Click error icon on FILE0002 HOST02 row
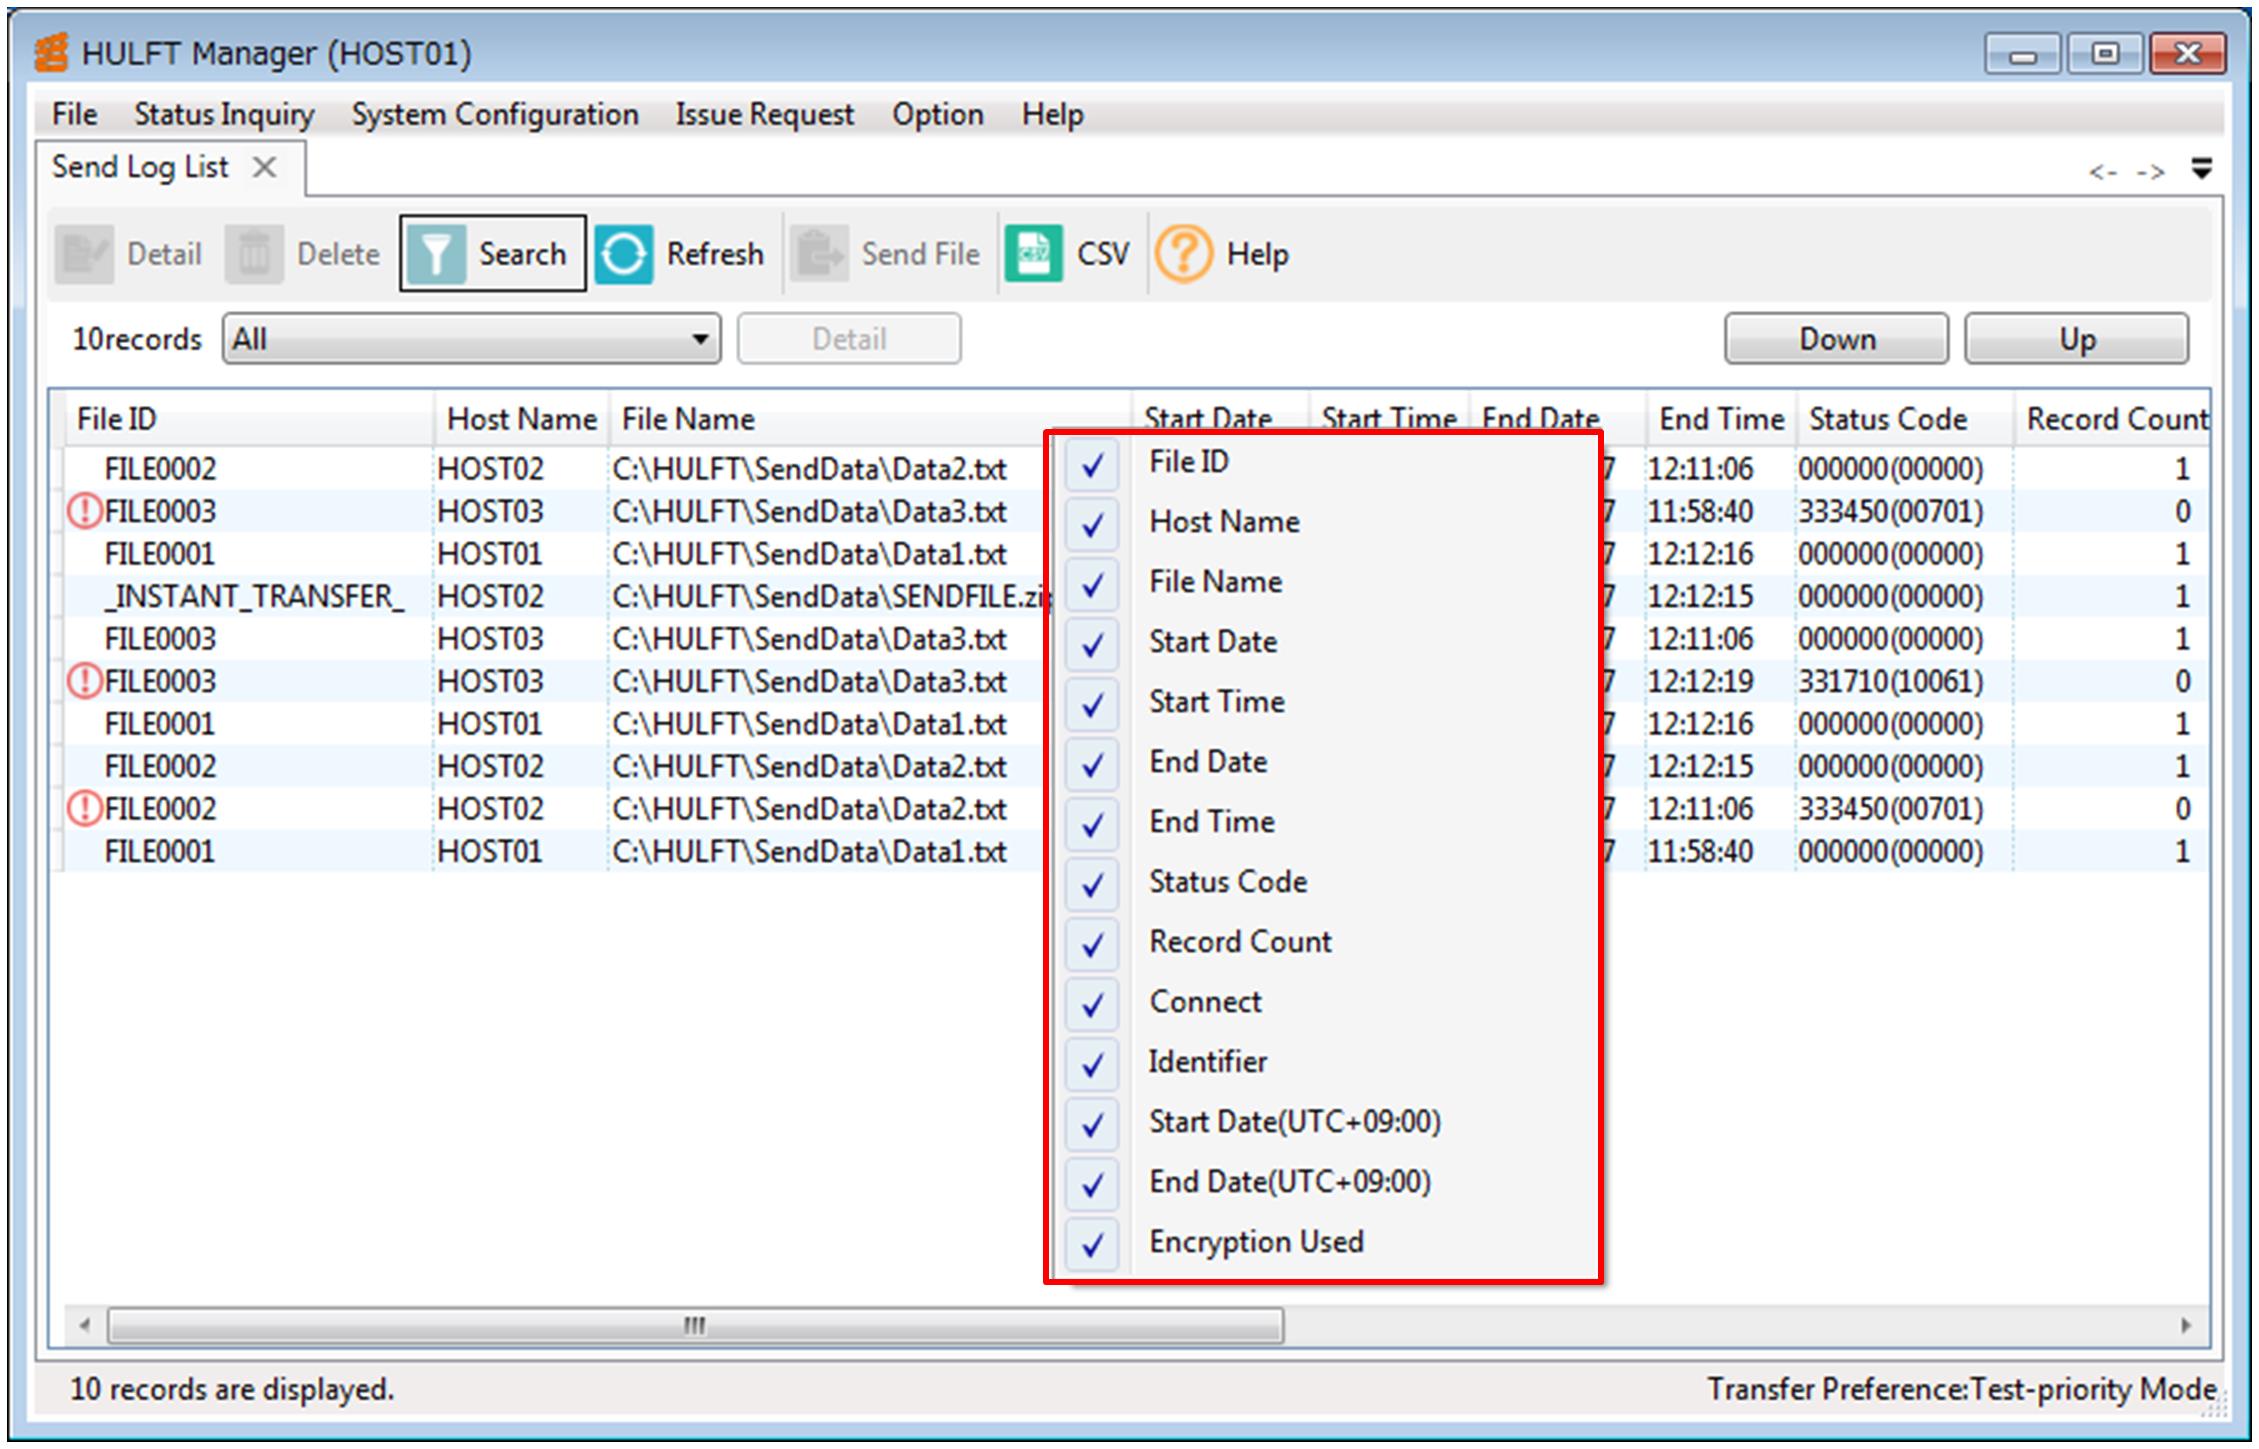This screenshot has height=1449, width=2259. tap(85, 808)
